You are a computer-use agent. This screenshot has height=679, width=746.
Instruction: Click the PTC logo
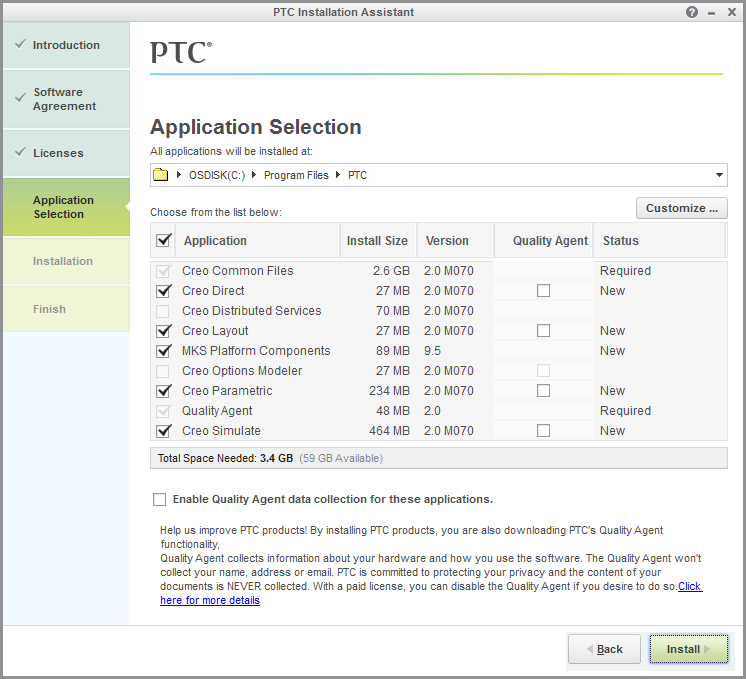[181, 52]
